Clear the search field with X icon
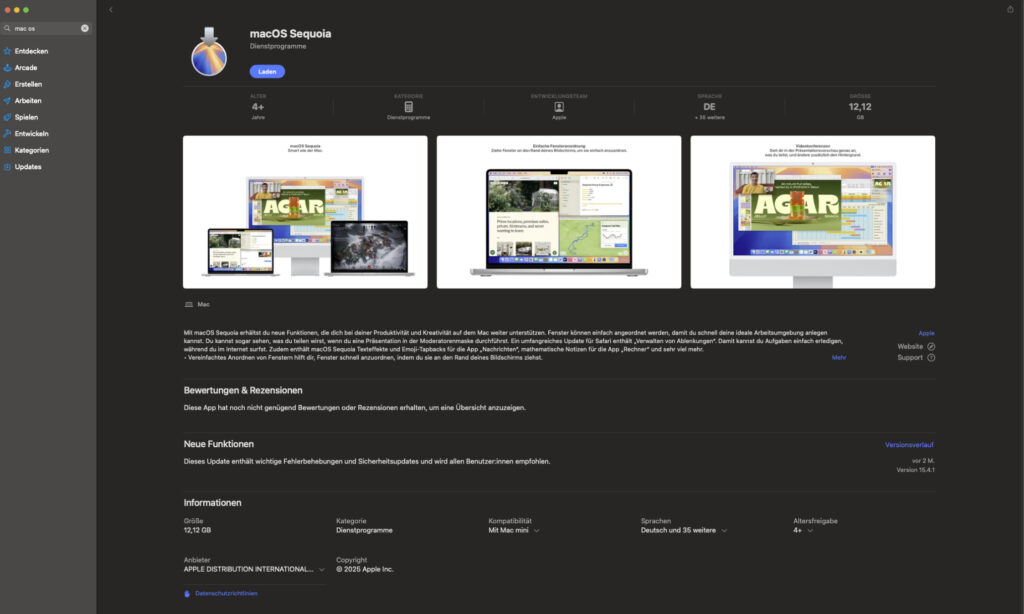Image resolution: width=1024 pixels, height=614 pixels. 85,28
